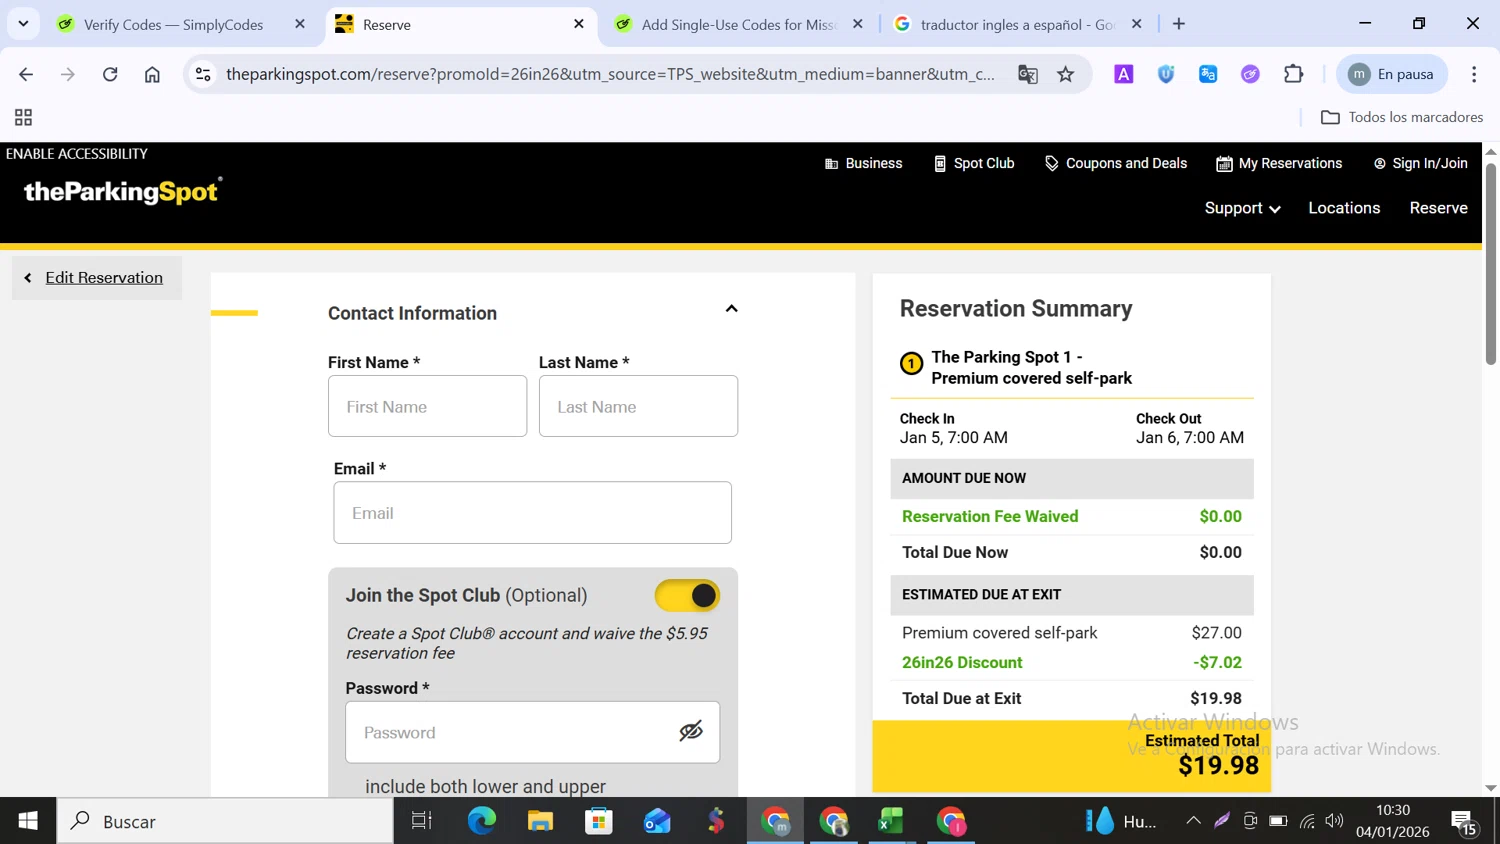
Task: Switch to traductor ingles a español tab
Action: [x=1016, y=24]
